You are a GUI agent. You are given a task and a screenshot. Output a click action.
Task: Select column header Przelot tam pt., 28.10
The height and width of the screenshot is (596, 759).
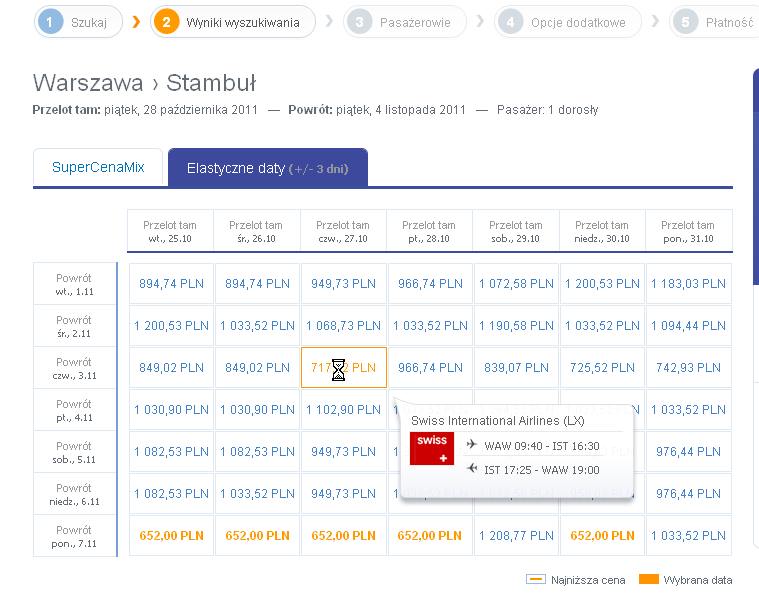coord(429,231)
